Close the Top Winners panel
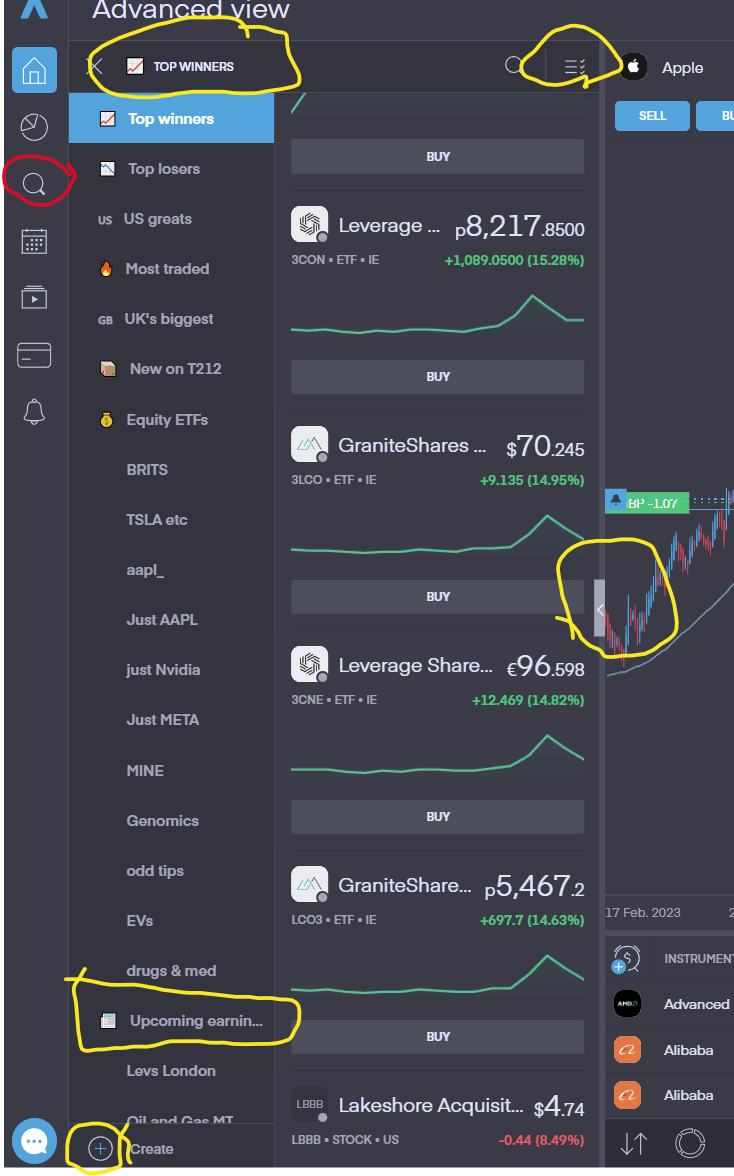Viewport: 734px width, 1176px height. coord(96,67)
